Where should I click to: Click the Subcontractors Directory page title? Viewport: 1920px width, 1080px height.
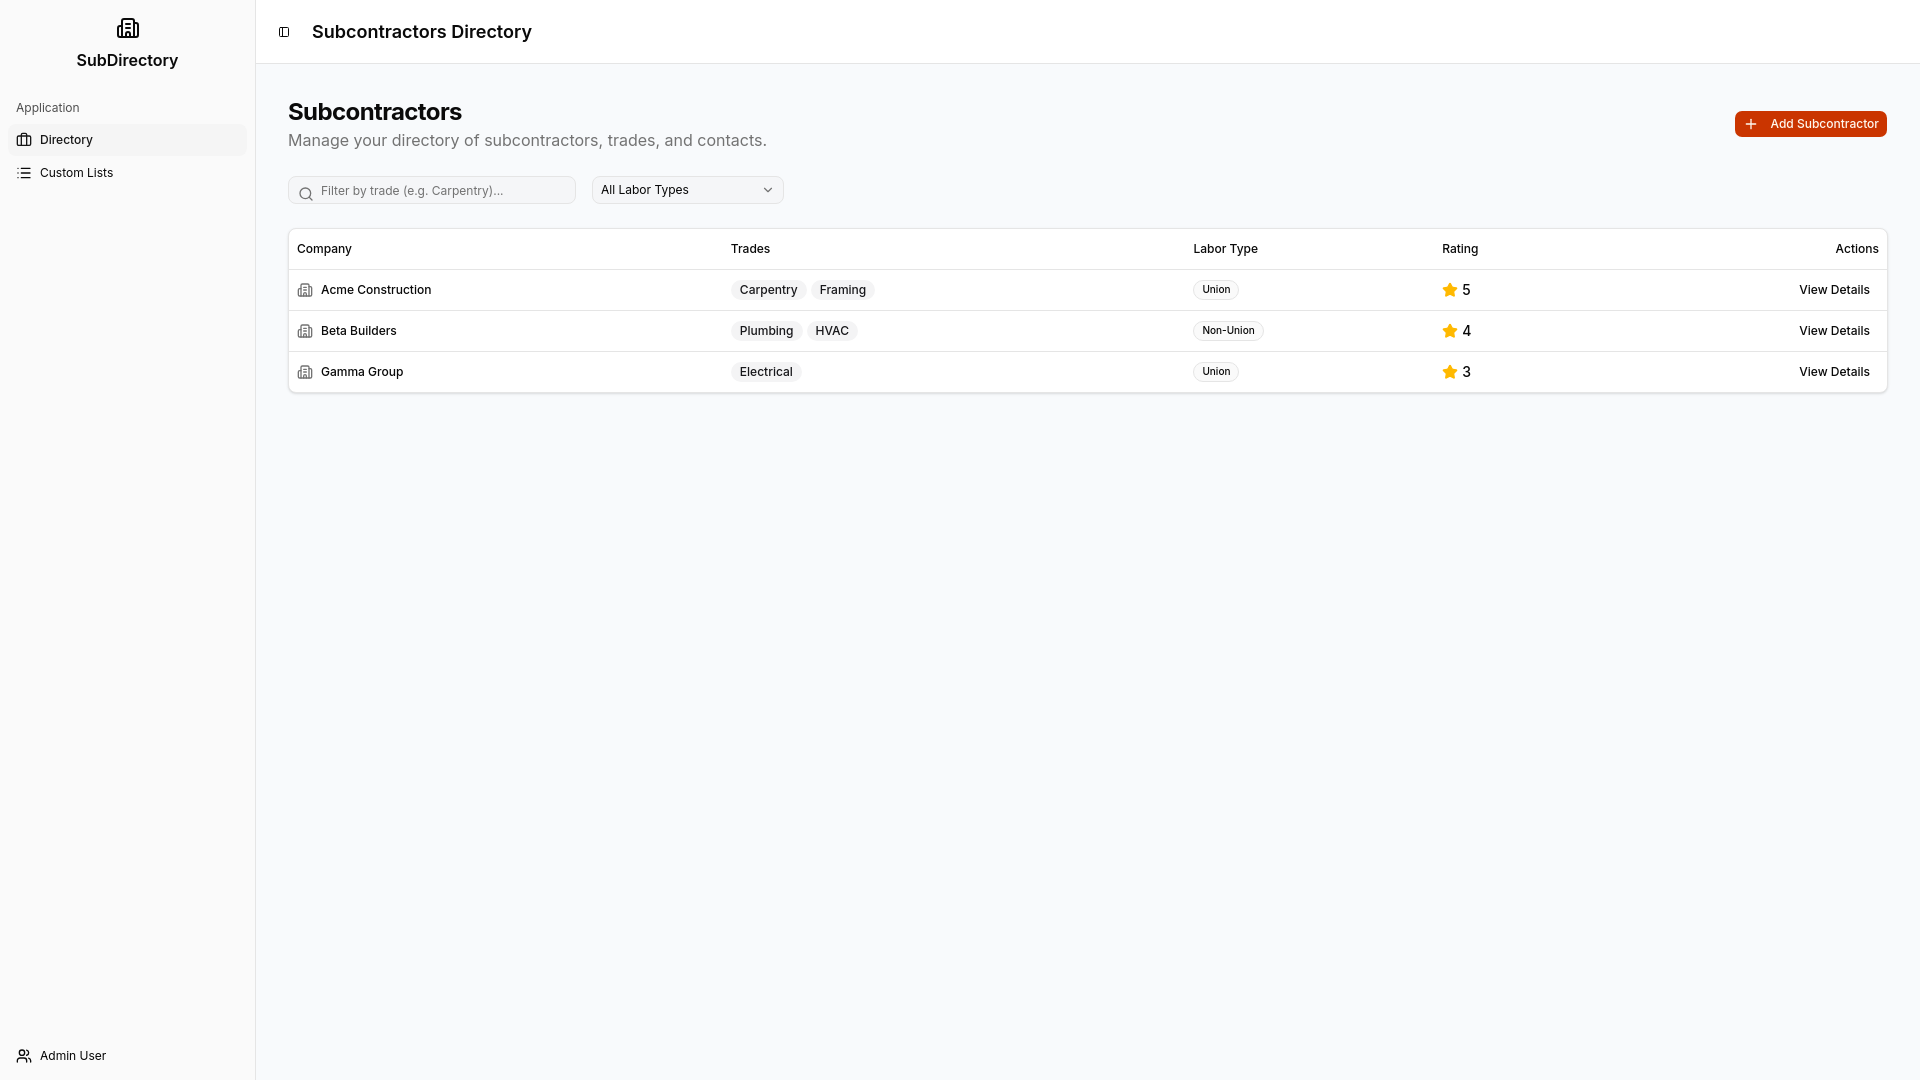pos(422,32)
